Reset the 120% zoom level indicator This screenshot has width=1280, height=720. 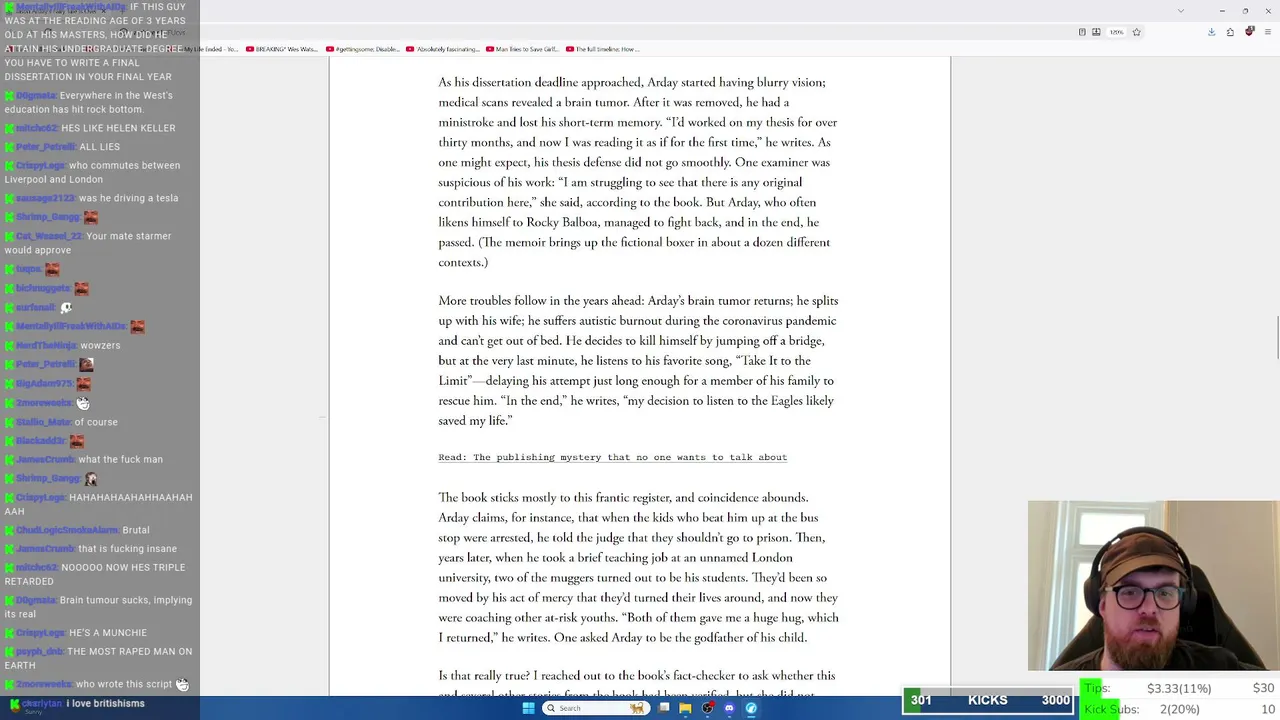[1116, 32]
